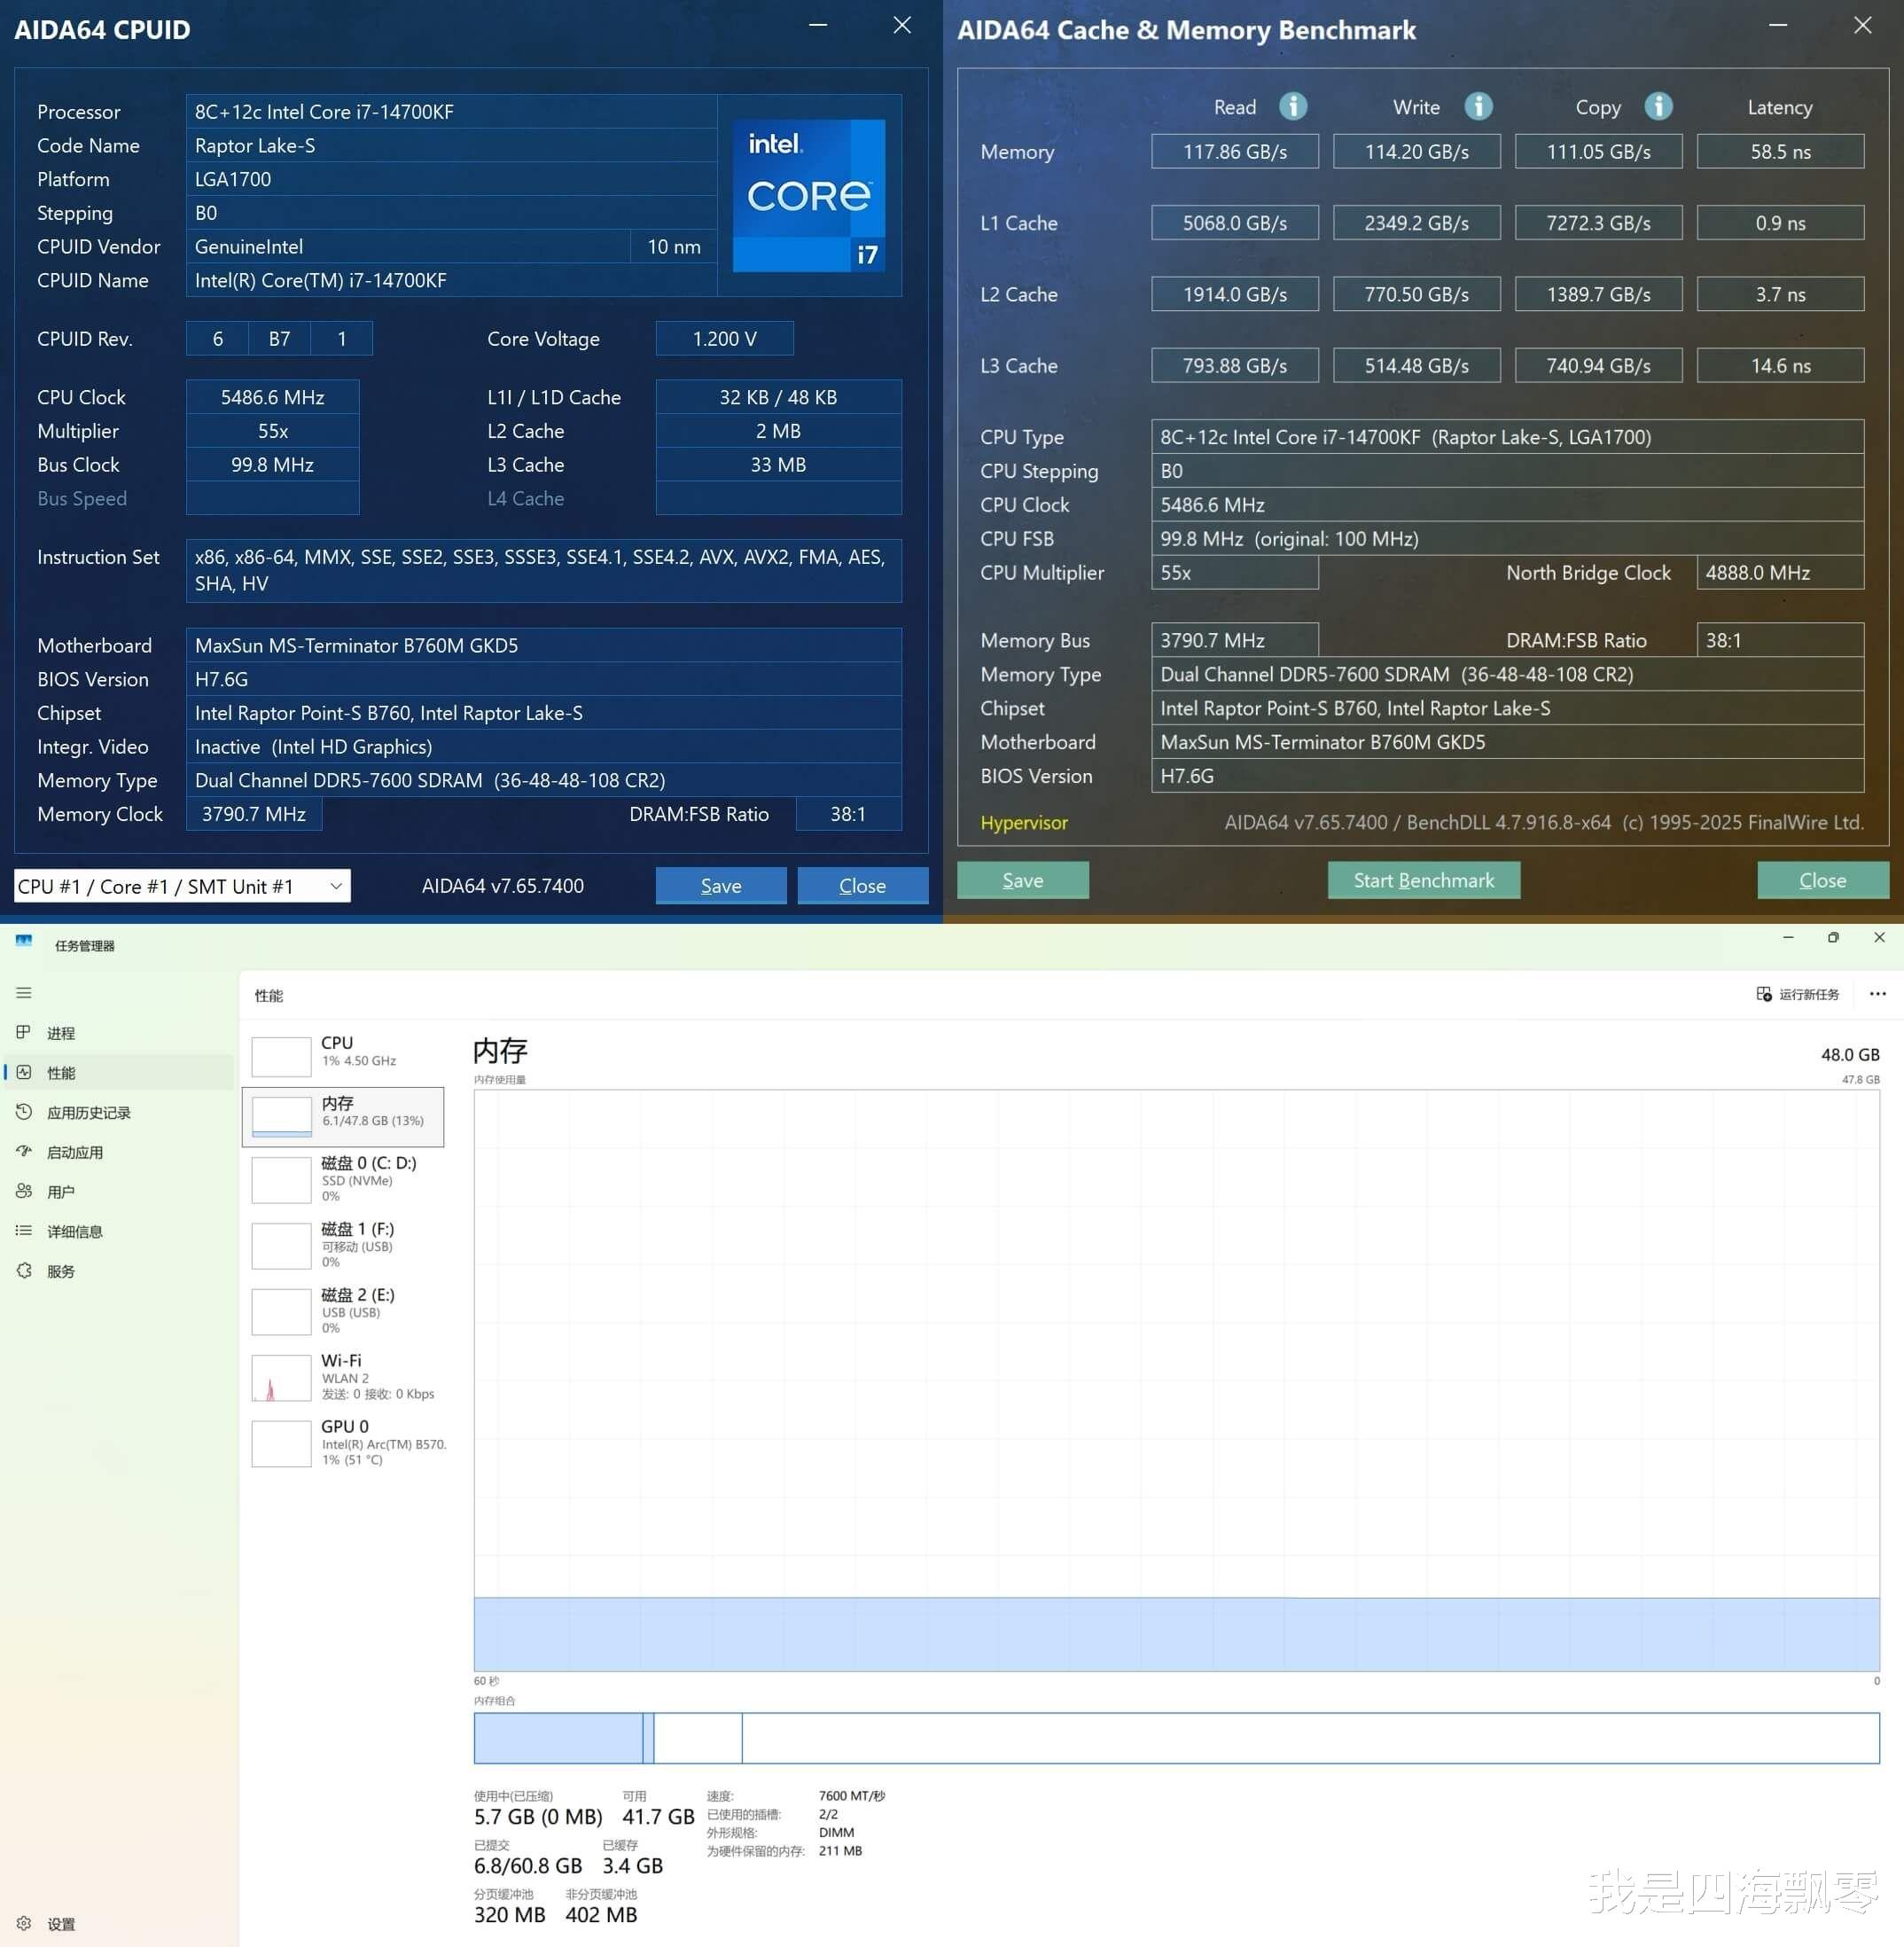This screenshot has height=1947, width=1904.
Task: Select the CPU performance thumbnail
Action: coord(281,1056)
